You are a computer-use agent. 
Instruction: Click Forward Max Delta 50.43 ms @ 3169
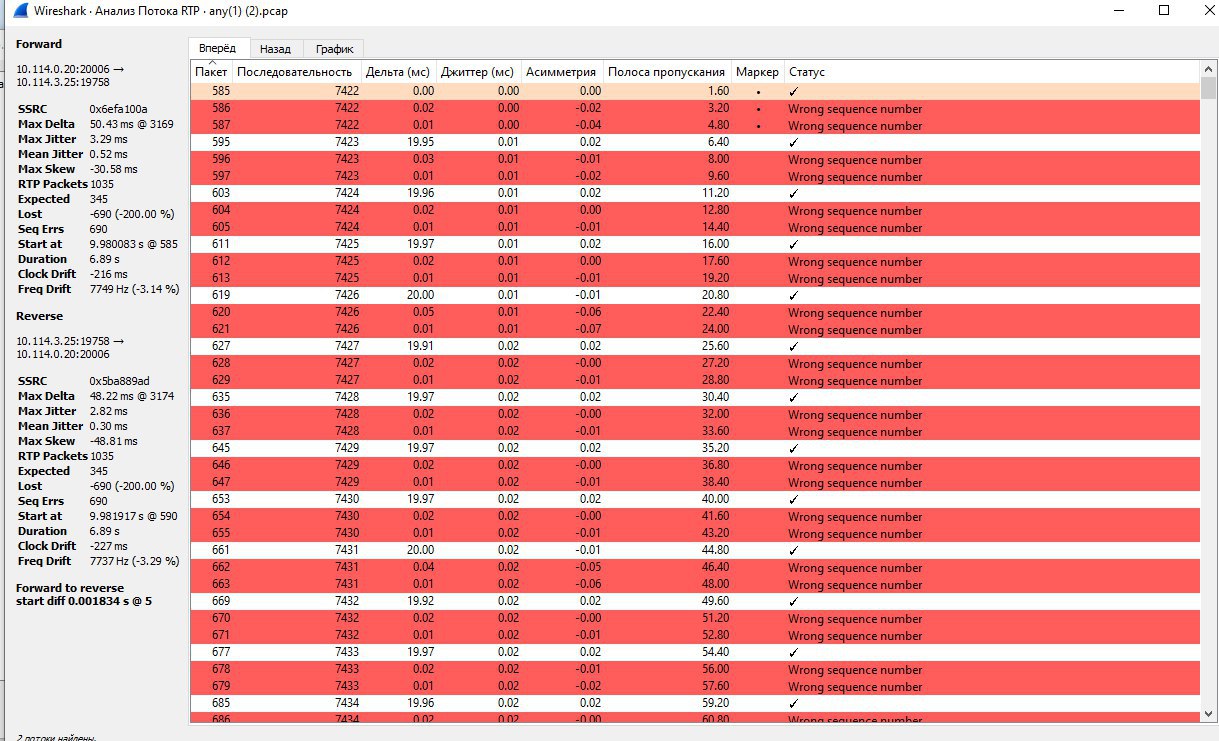click(x=131, y=124)
